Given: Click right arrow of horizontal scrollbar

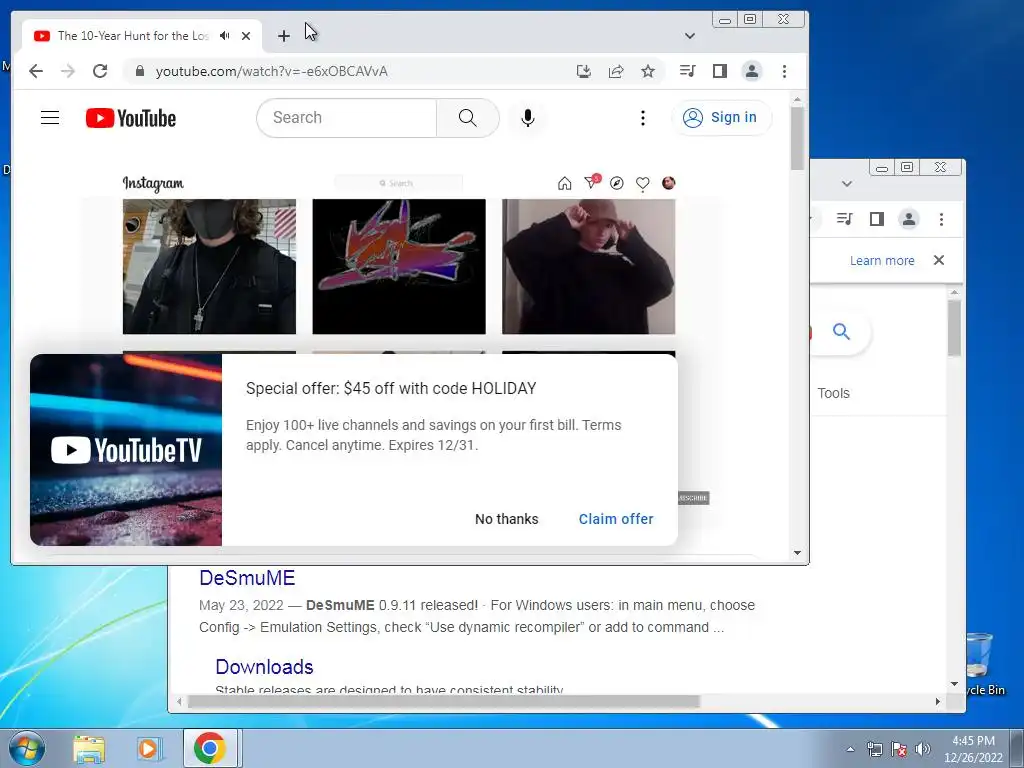Looking at the screenshot, I should tap(938, 701).
